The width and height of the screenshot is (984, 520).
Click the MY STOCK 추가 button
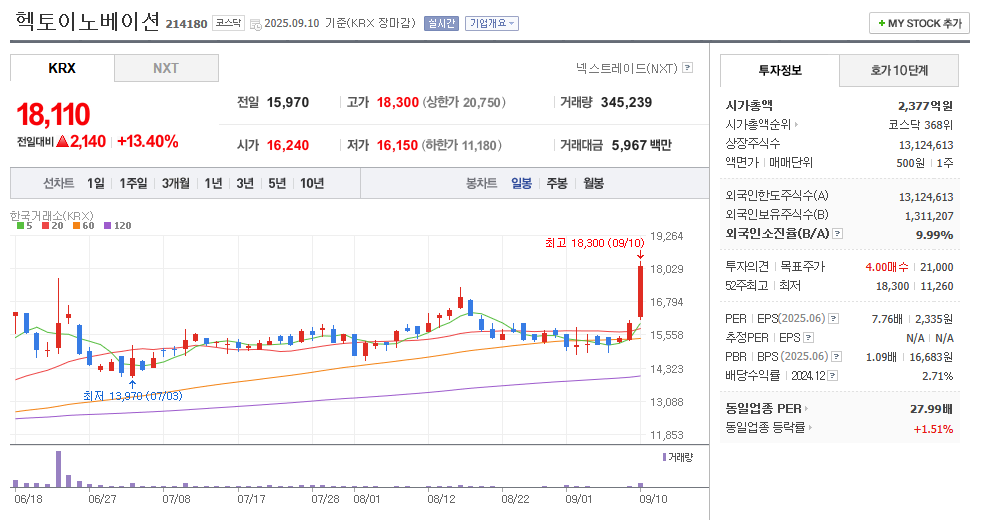tap(919, 23)
